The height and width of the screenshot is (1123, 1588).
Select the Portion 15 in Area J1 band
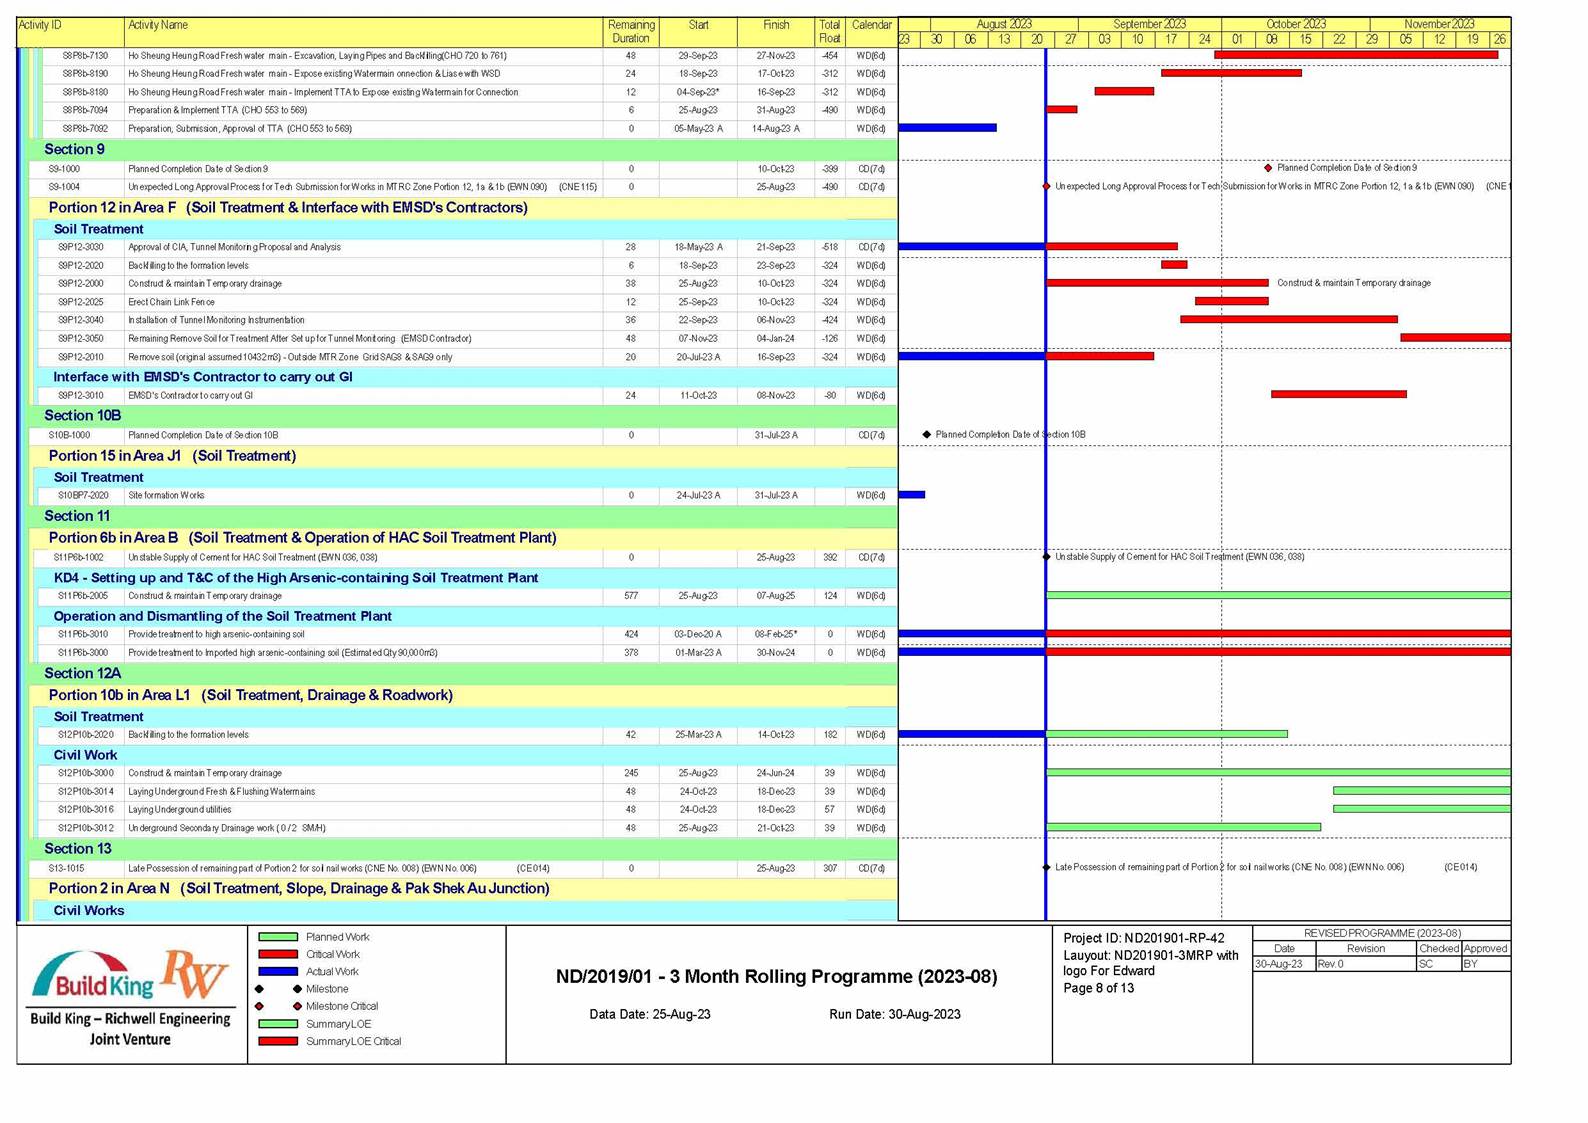(465, 456)
